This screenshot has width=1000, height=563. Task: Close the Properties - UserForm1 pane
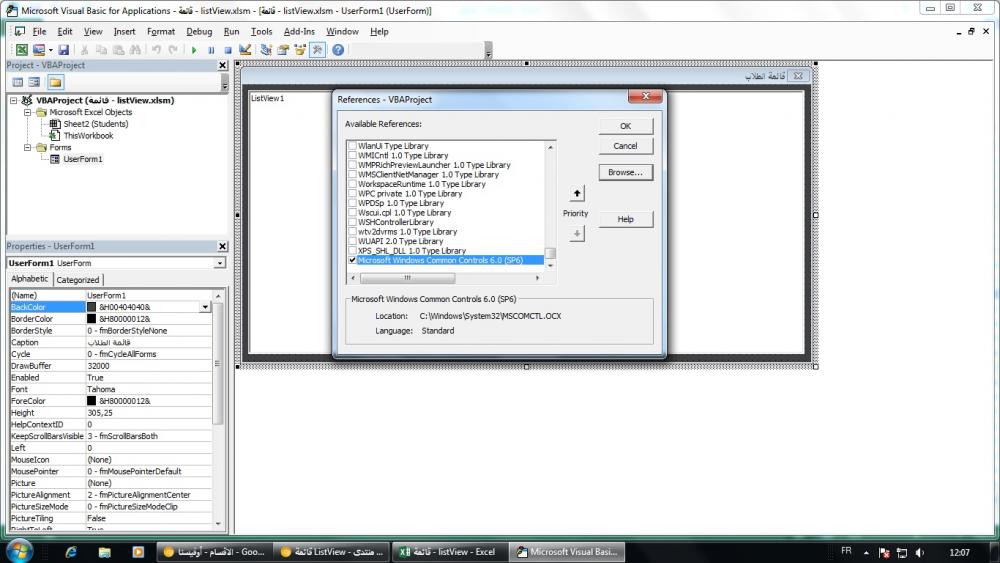[223, 246]
